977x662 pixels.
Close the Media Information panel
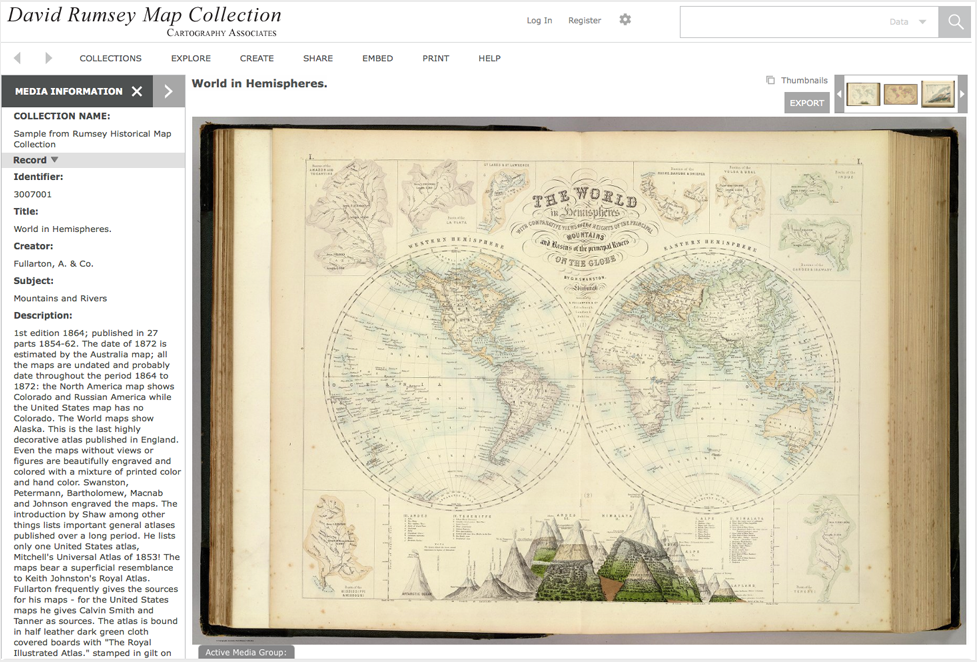137,91
